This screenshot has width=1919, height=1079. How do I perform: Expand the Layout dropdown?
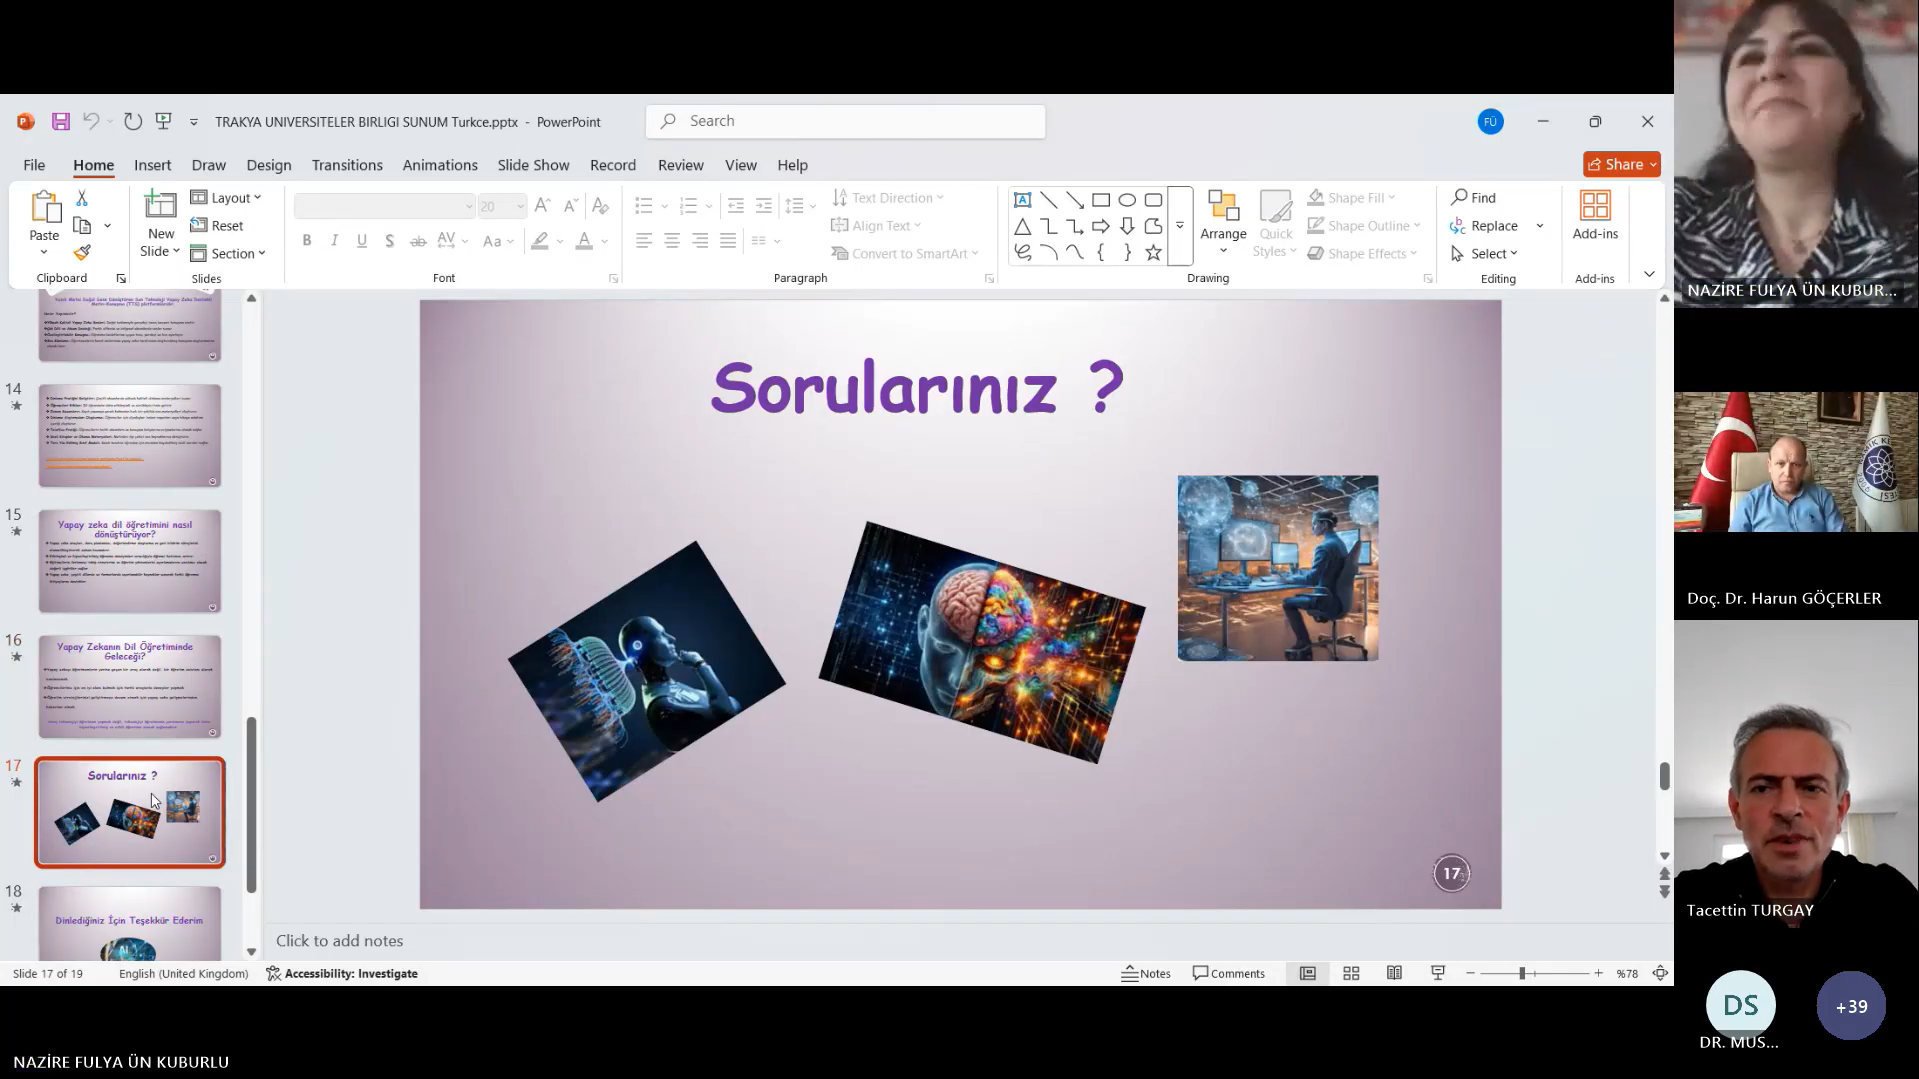click(x=227, y=198)
